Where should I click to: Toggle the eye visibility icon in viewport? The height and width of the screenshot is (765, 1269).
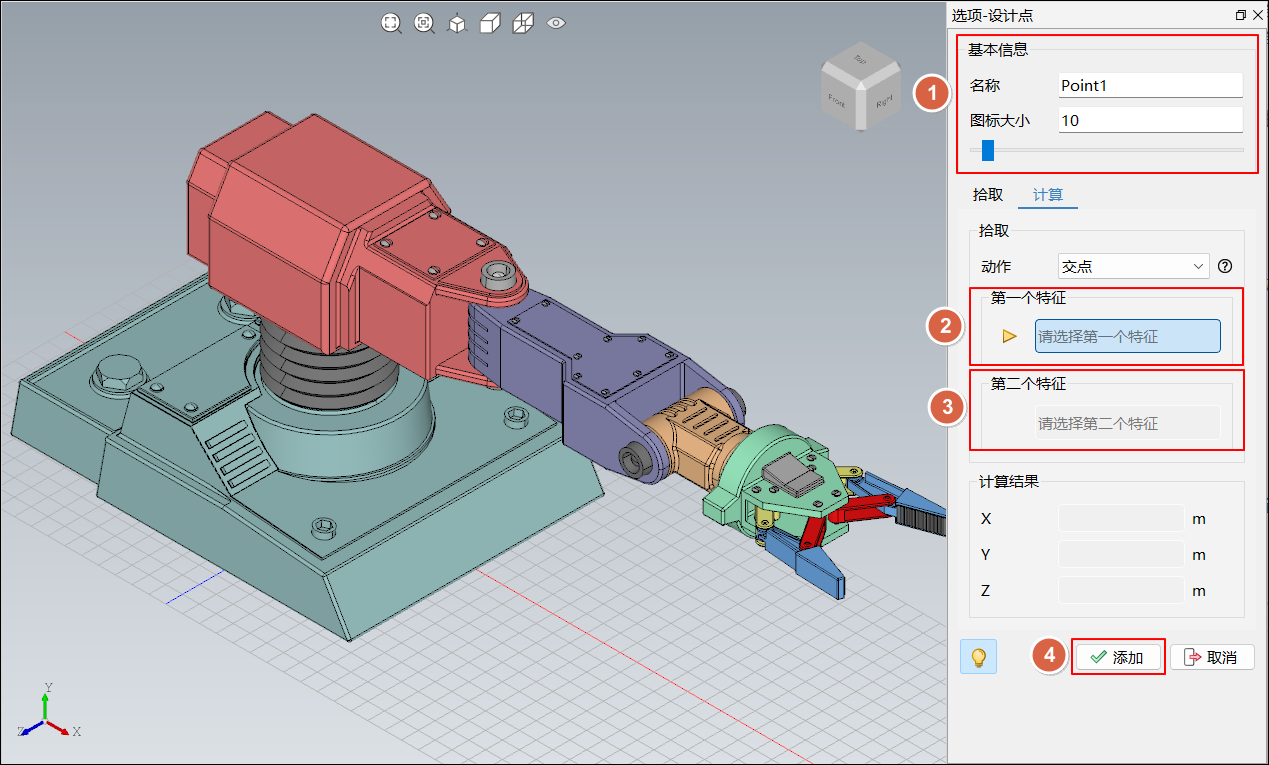pos(557,23)
